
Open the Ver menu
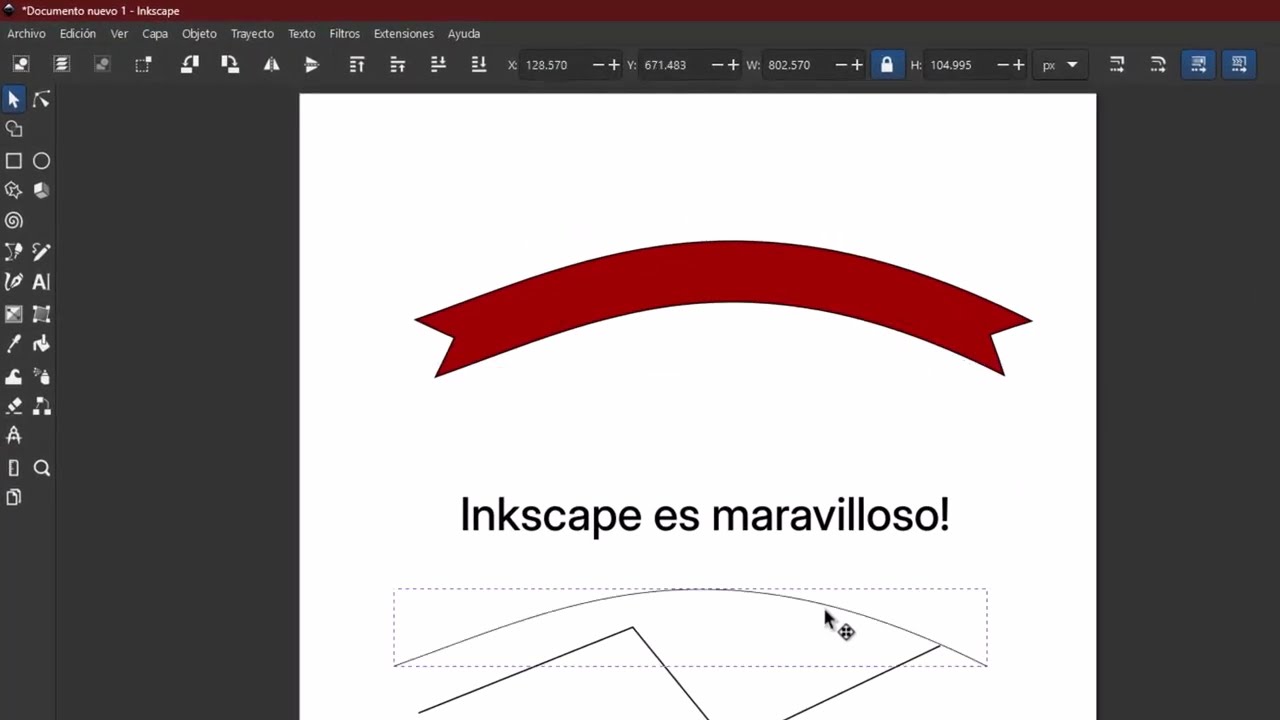click(119, 34)
